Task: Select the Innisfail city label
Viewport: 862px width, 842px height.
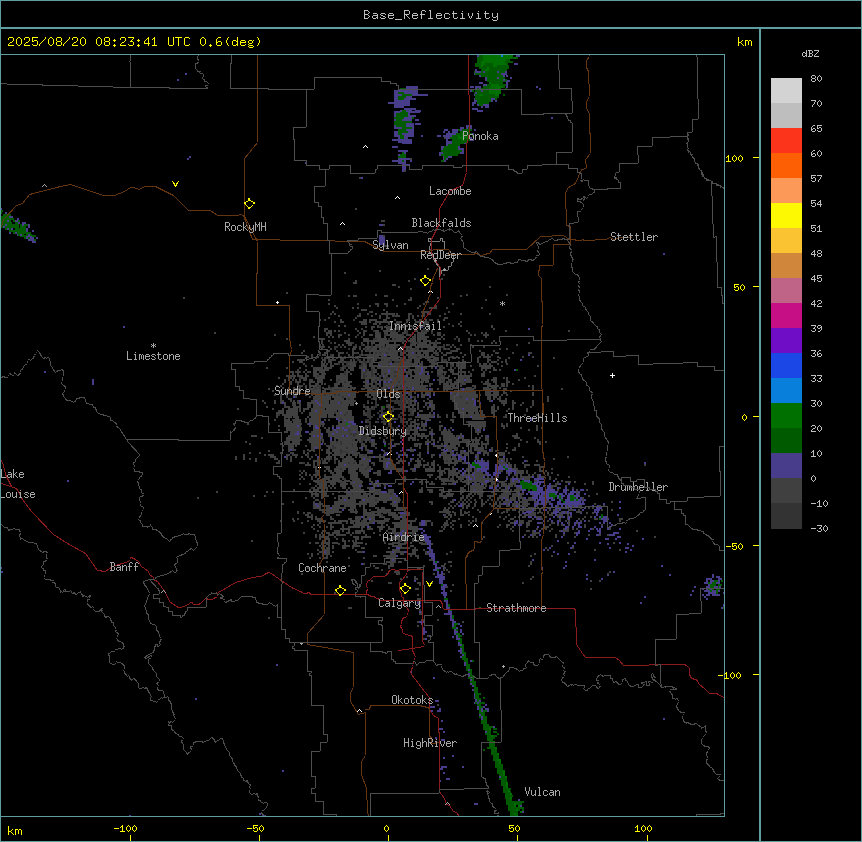Action: click(x=415, y=326)
